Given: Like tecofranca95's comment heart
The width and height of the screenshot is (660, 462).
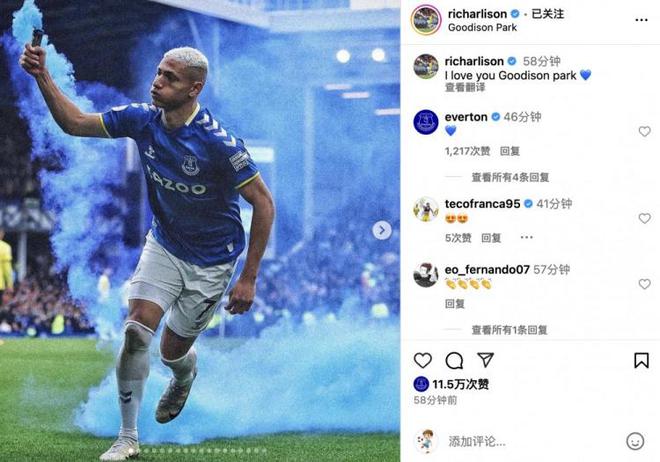Looking at the screenshot, I should click(x=644, y=218).
